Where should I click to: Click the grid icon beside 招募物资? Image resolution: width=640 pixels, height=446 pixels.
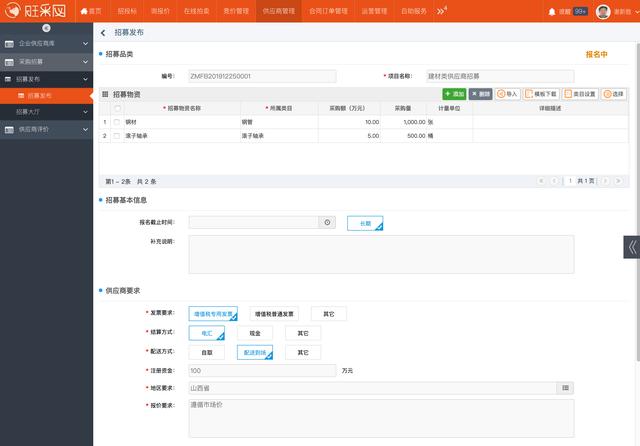pos(105,94)
